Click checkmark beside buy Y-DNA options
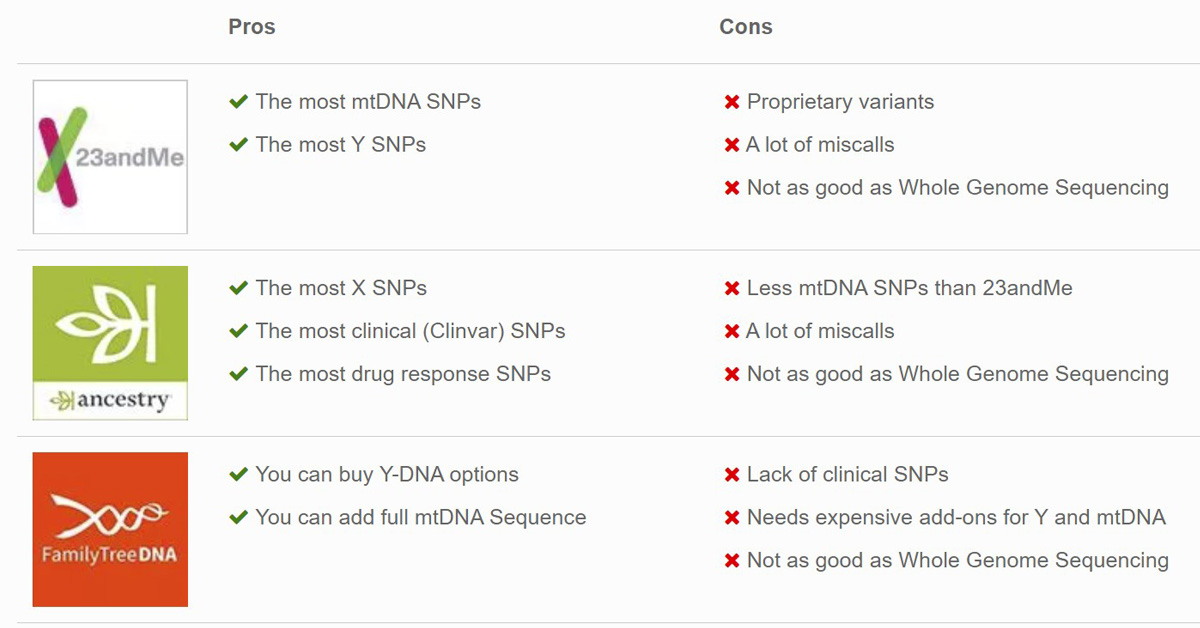Viewport: 1200px width, 628px height. (238, 474)
